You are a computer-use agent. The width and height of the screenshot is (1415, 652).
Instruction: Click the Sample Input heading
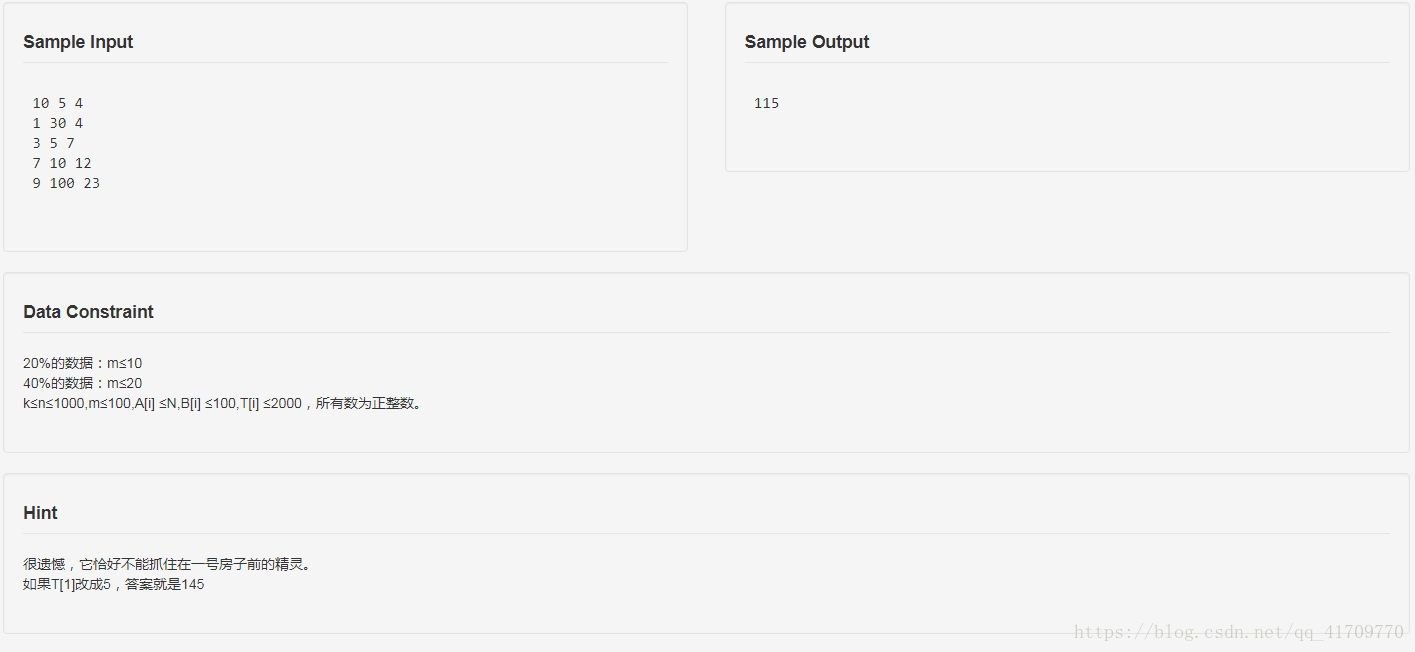(x=78, y=42)
